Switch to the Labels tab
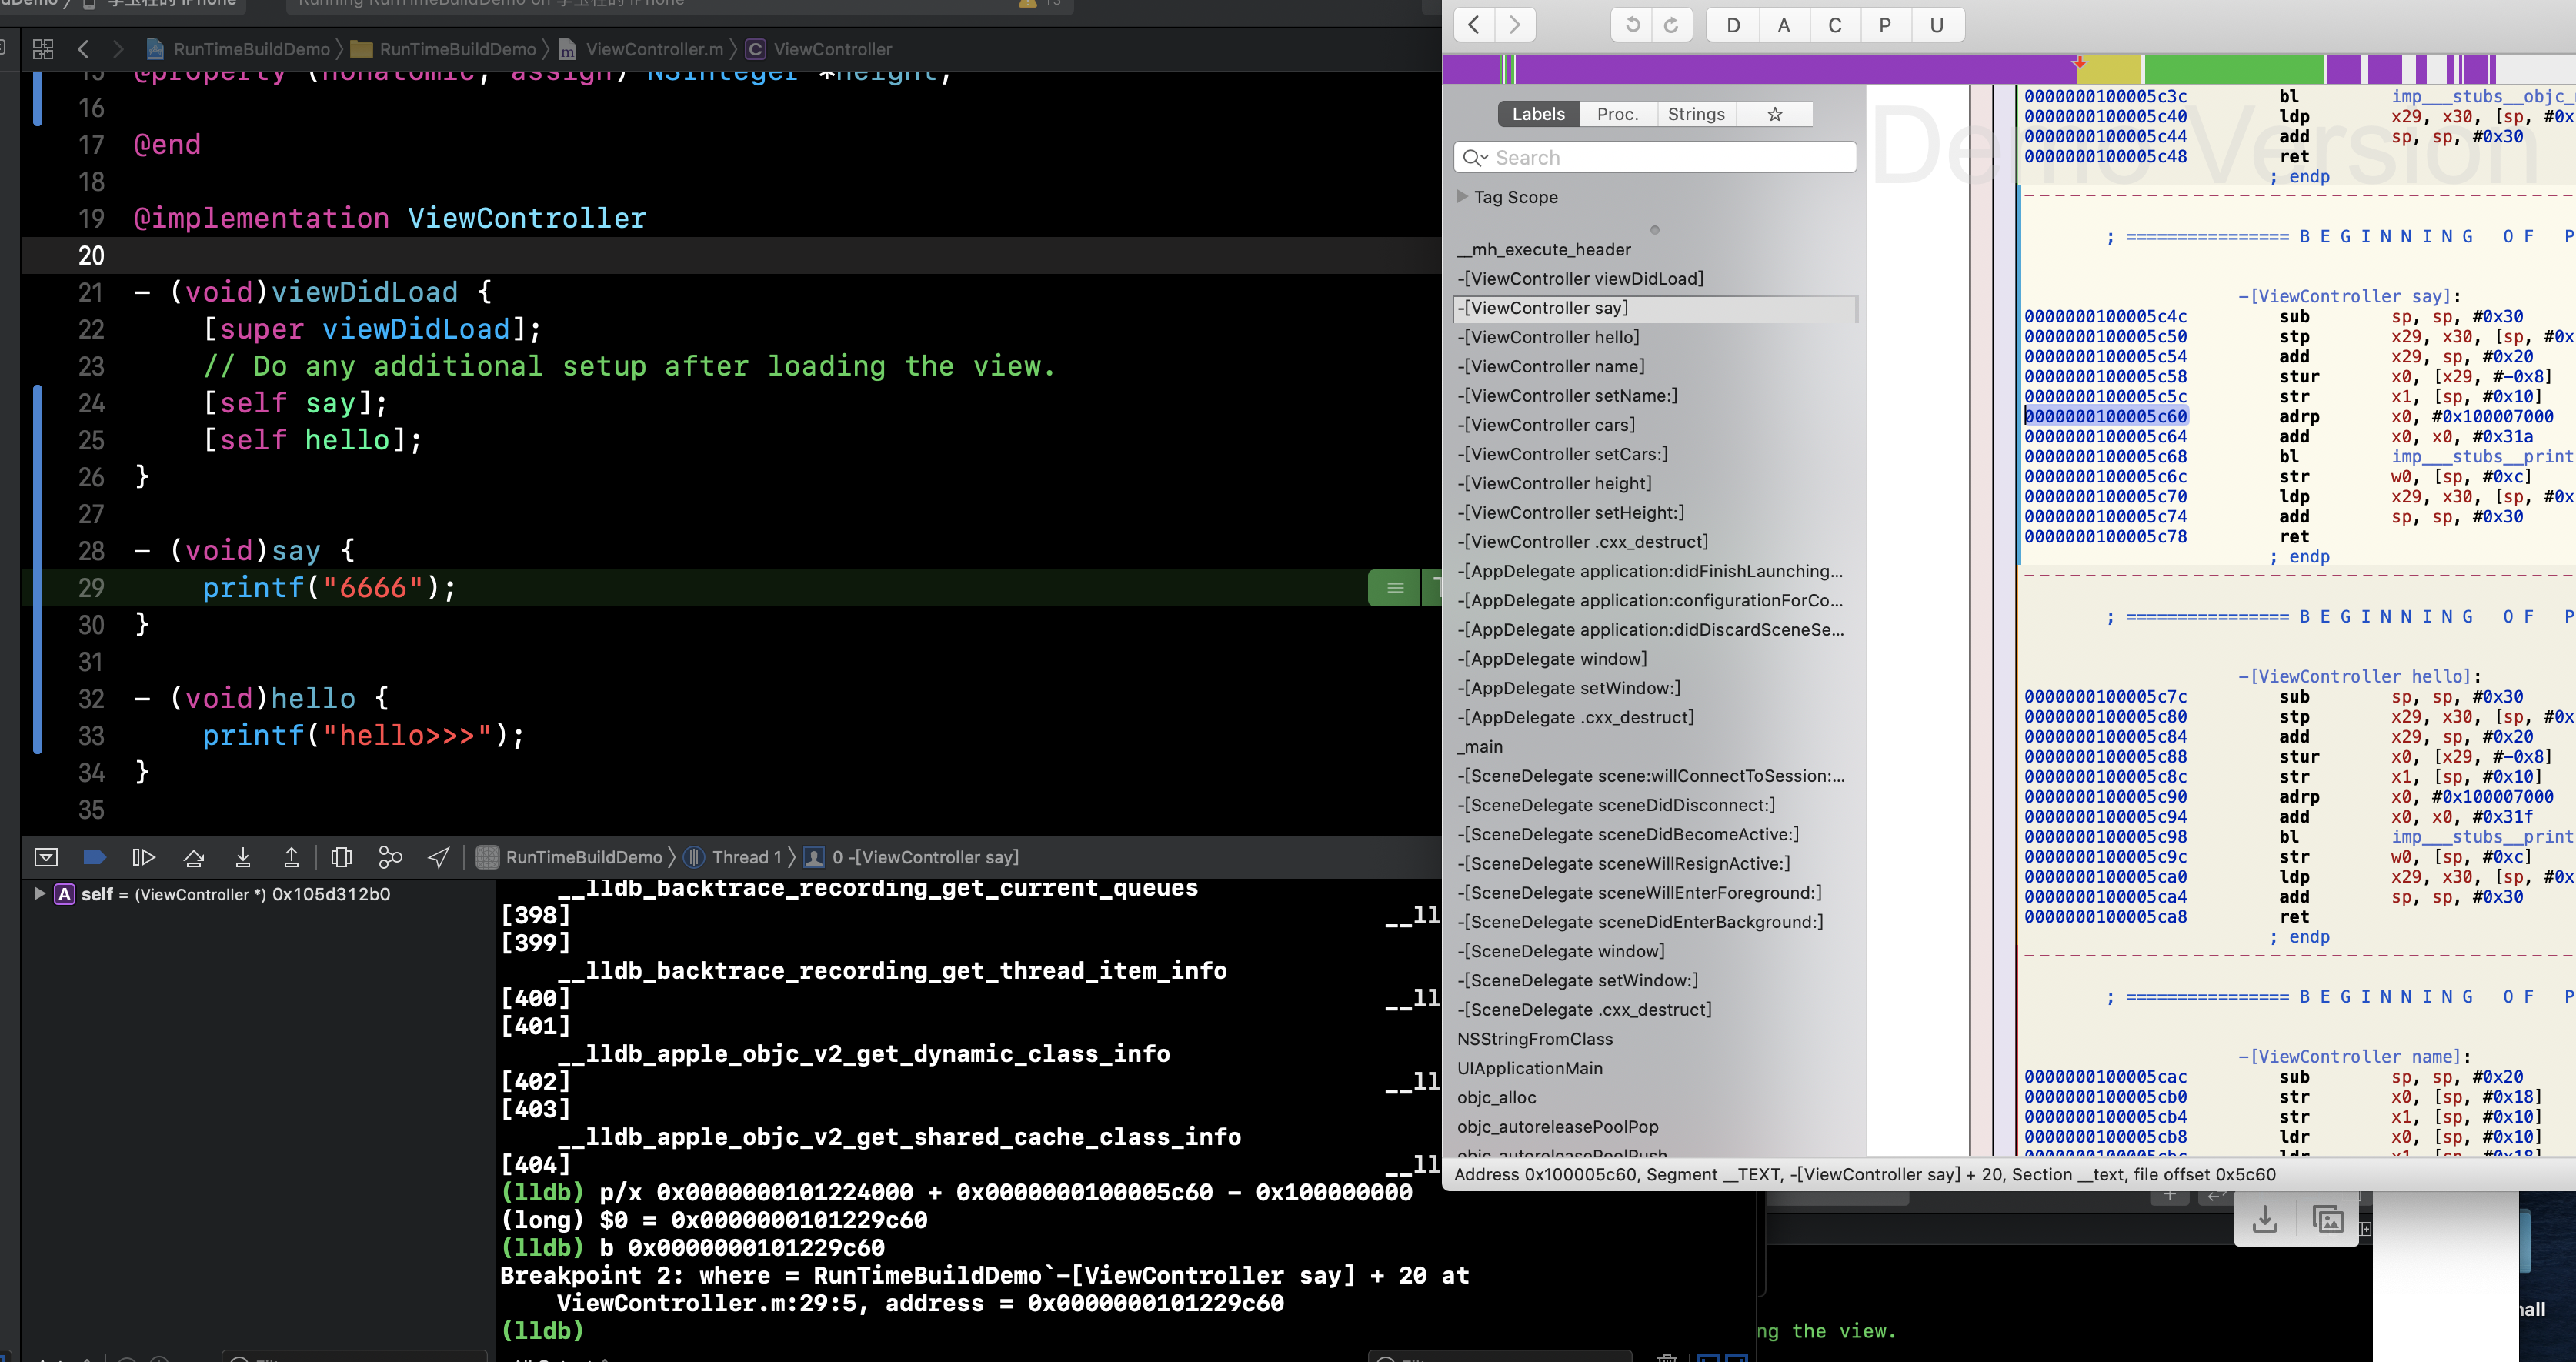The width and height of the screenshot is (2576, 1362). [1538, 114]
